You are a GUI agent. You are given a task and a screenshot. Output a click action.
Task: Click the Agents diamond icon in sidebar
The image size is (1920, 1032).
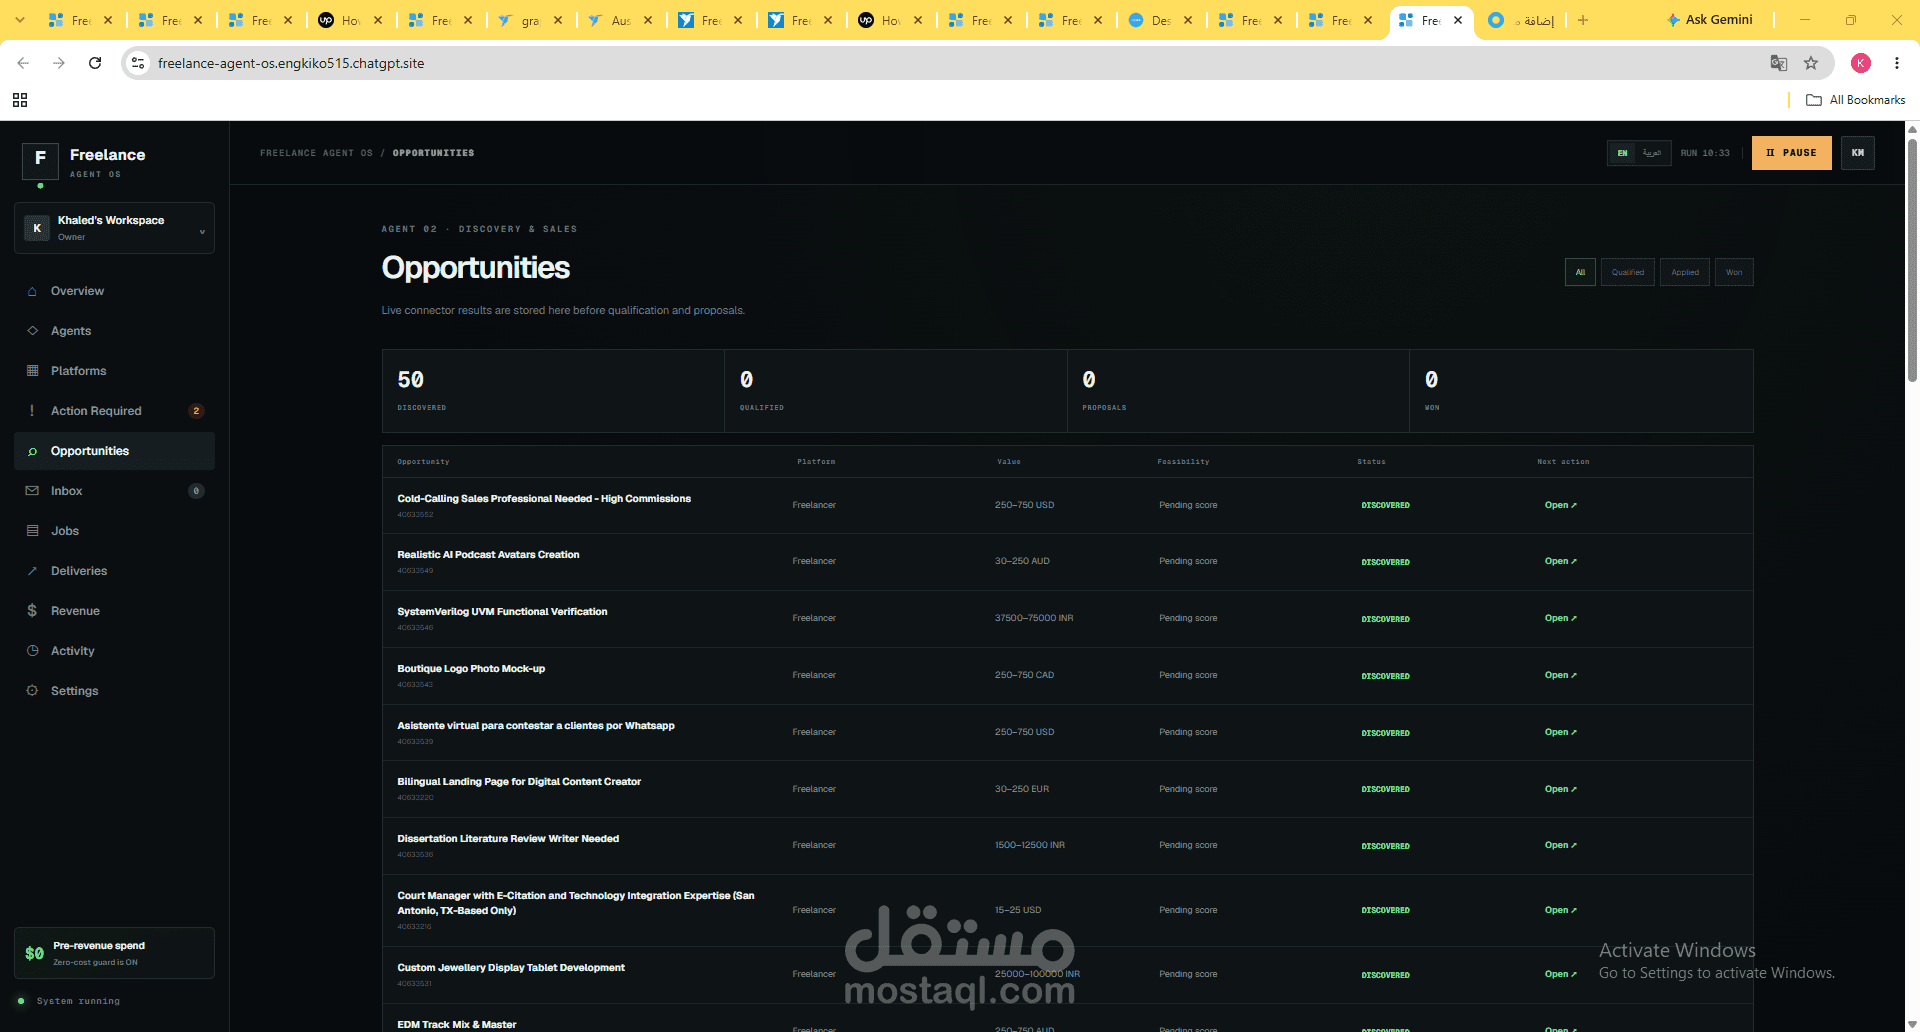(x=32, y=331)
